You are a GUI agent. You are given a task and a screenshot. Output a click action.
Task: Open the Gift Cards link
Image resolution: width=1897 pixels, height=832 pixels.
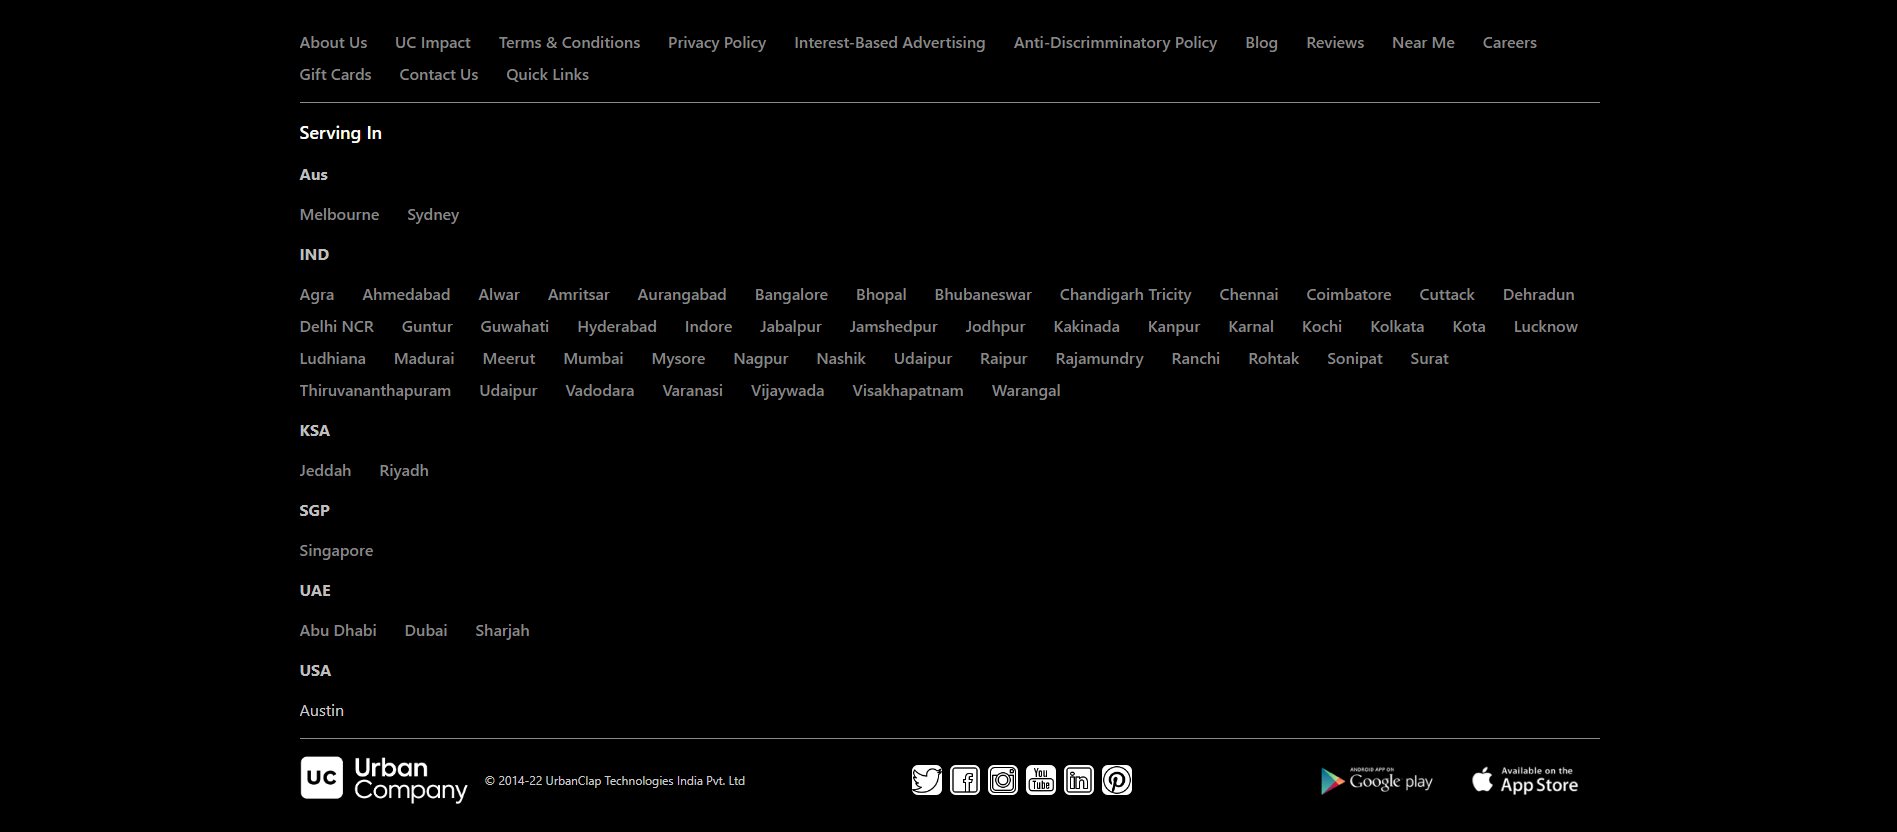(x=335, y=75)
